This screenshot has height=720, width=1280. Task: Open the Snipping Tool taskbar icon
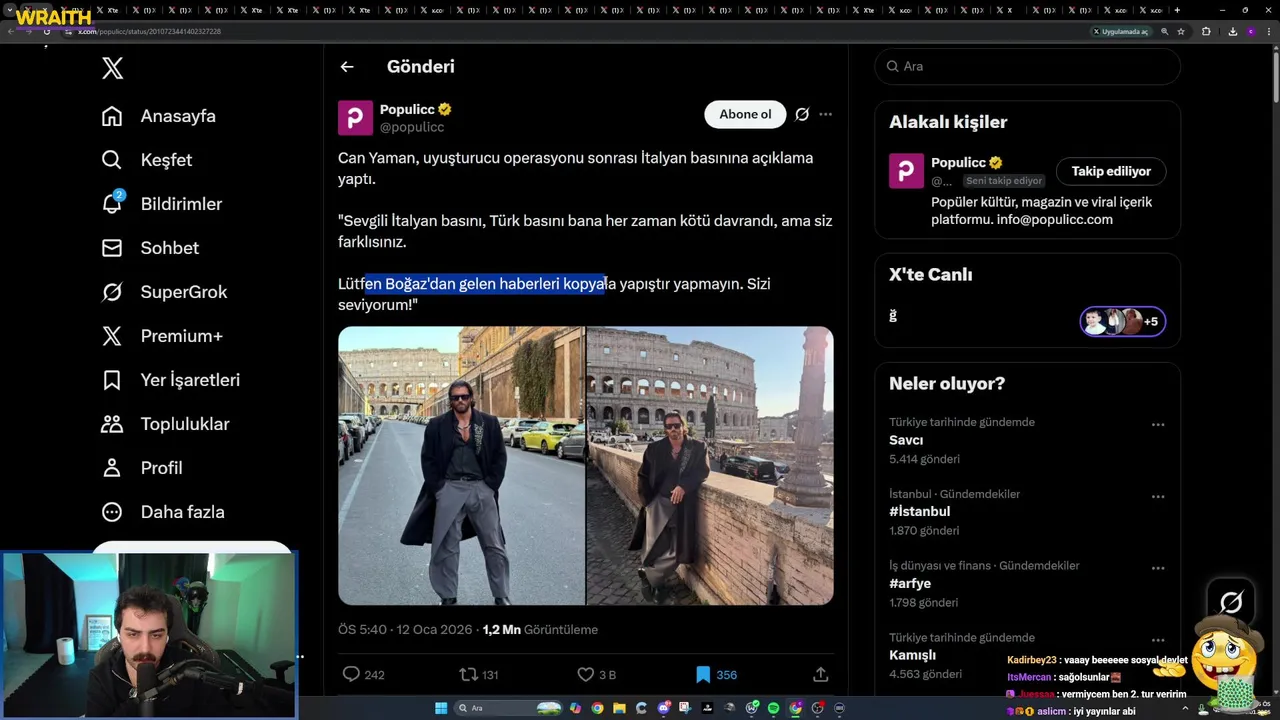pos(685,708)
